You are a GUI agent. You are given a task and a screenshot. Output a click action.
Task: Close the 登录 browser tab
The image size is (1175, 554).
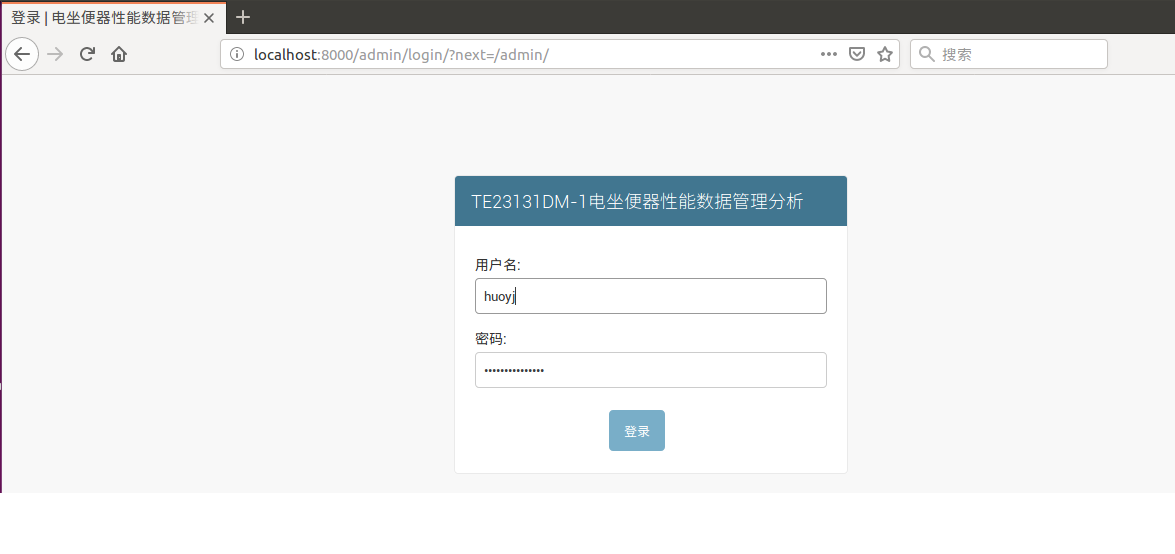tap(209, 17)
